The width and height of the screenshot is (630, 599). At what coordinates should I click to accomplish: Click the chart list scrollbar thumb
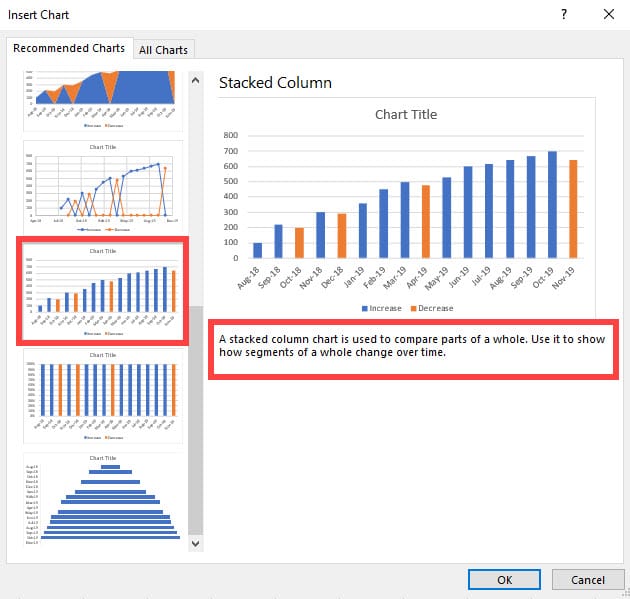click(195, 420)
